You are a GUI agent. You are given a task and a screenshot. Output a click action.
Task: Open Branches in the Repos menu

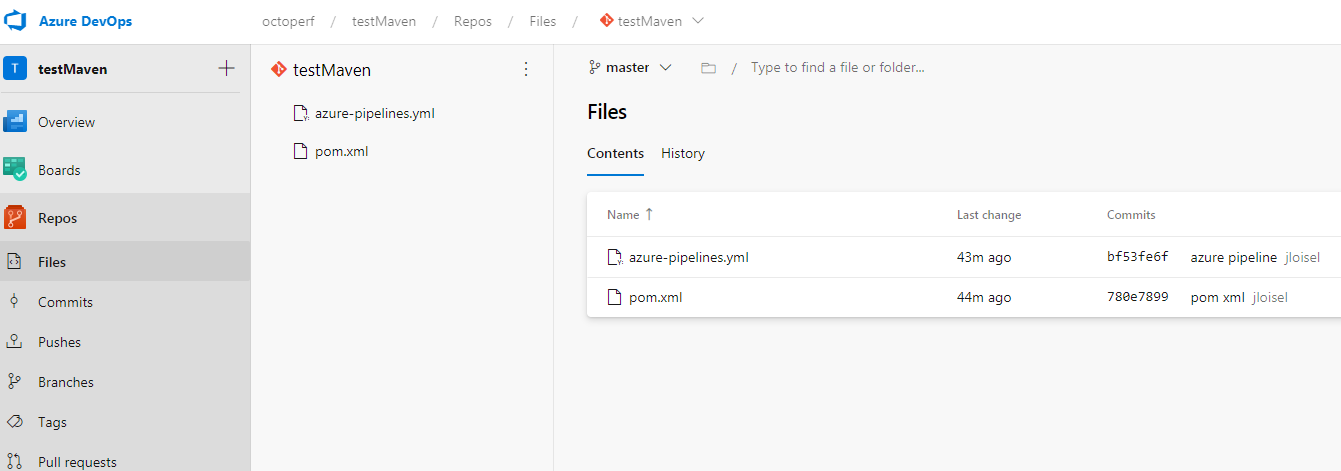click(x=65, y=382)
